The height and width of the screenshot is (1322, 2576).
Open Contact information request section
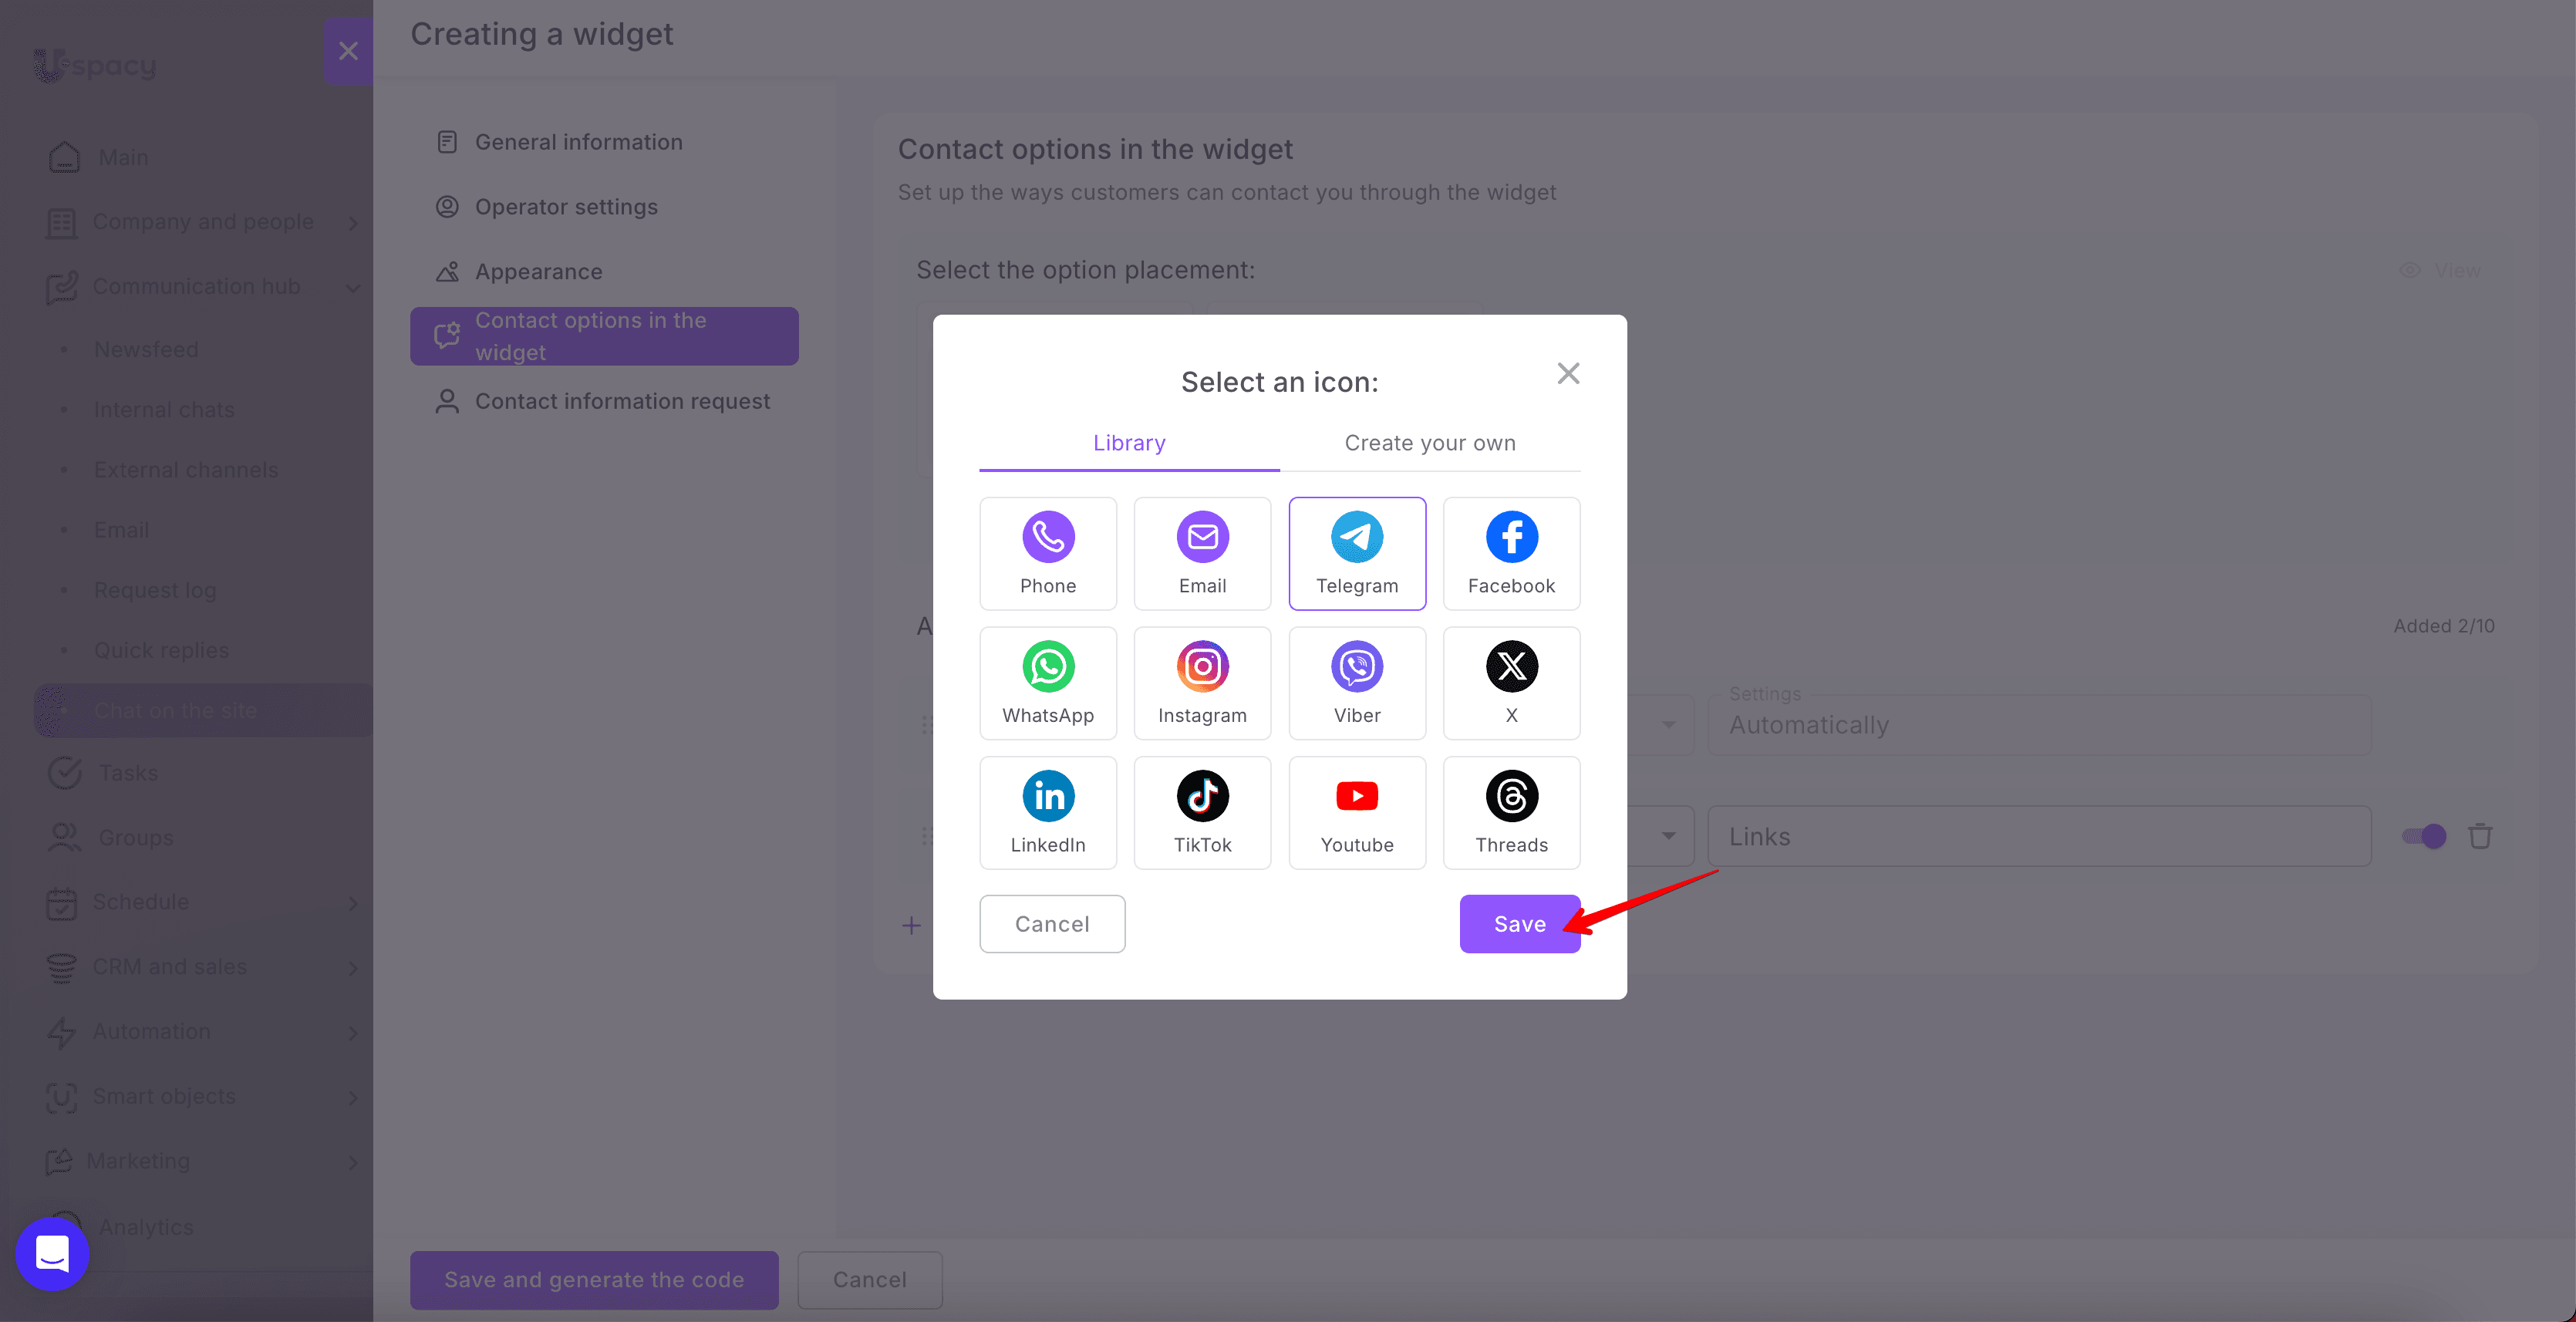604,401
